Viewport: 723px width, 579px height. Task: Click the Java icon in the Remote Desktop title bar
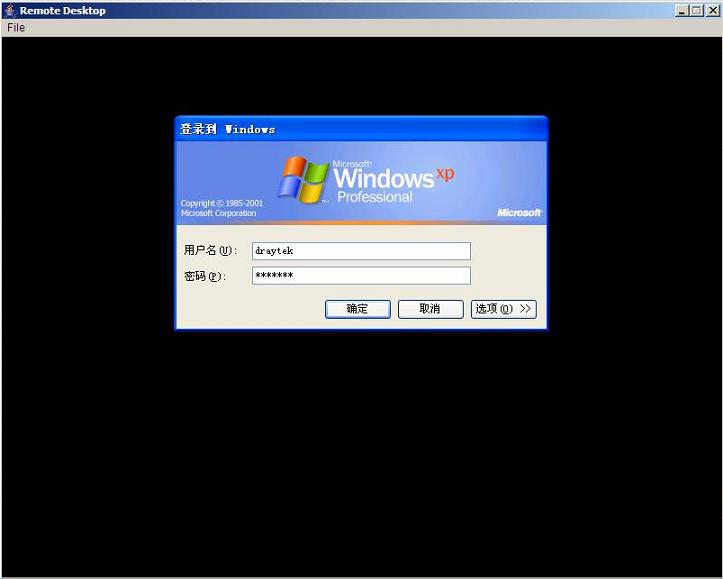coord(10,10)
